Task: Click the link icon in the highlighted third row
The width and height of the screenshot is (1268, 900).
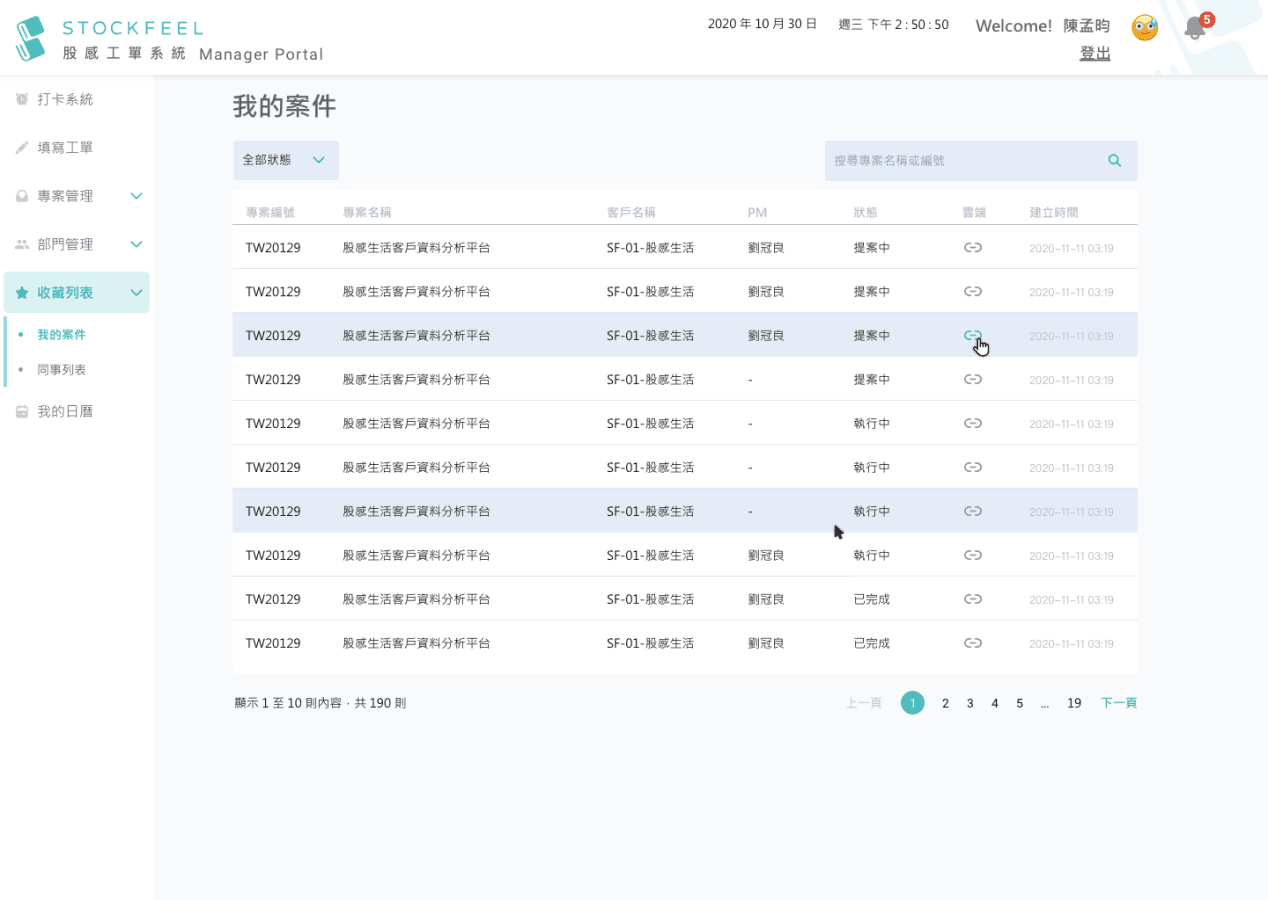Action: click(972, 335)
